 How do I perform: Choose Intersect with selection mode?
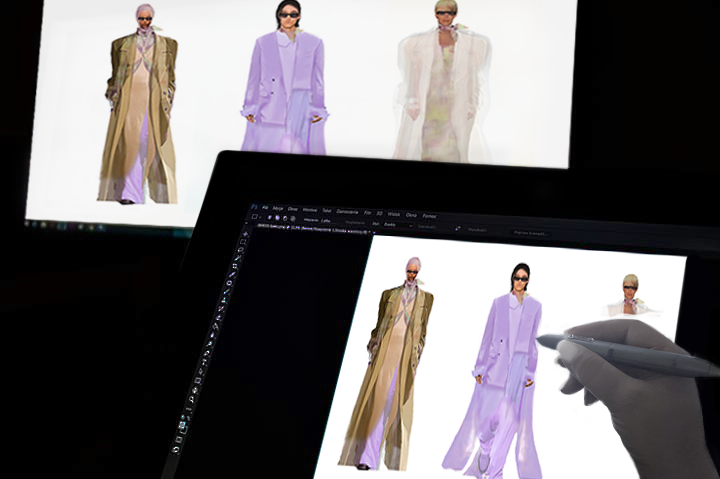pos(292,219)
